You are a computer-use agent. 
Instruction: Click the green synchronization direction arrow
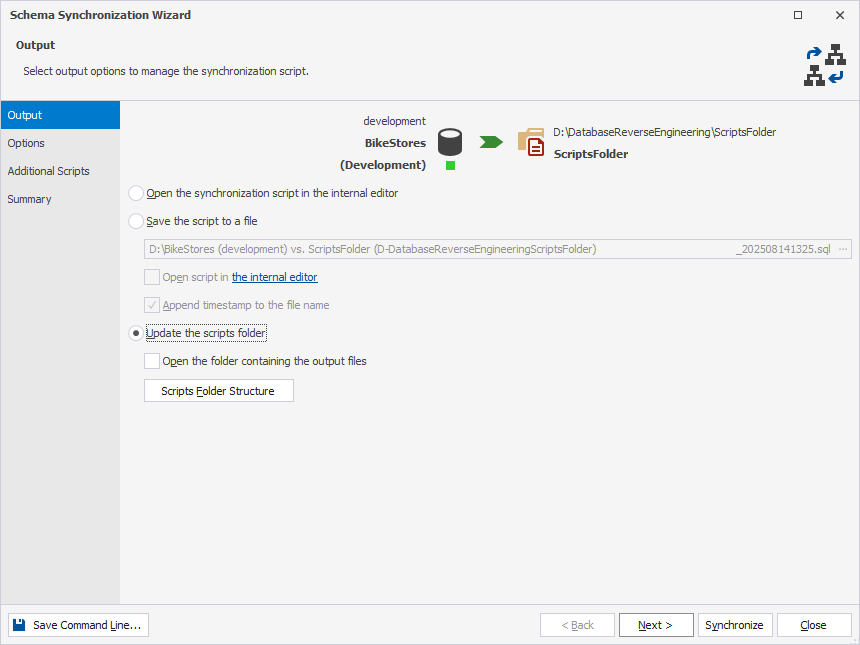pyautogui.click(x=489, y=142)
